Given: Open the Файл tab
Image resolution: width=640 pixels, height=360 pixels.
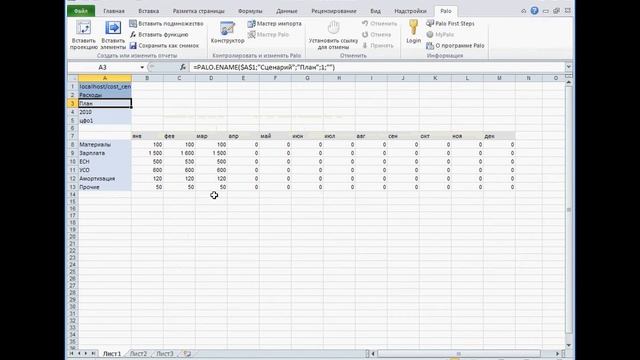Looking at the screenshot, I should click(81, 11).
